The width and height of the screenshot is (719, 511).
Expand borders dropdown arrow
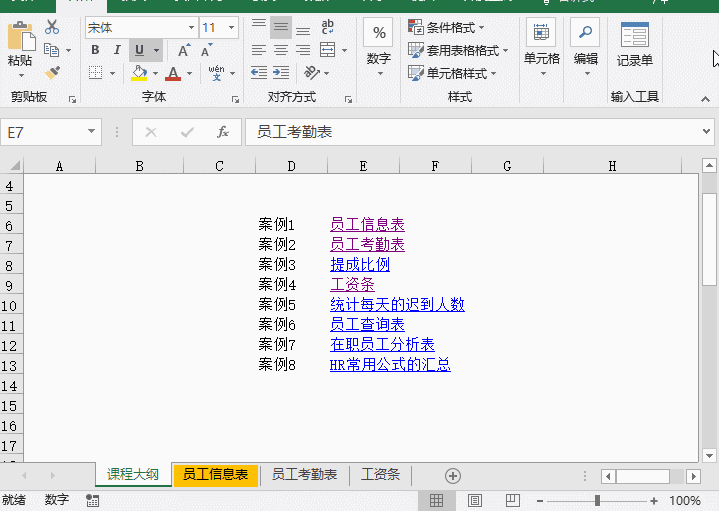[112, 73]
